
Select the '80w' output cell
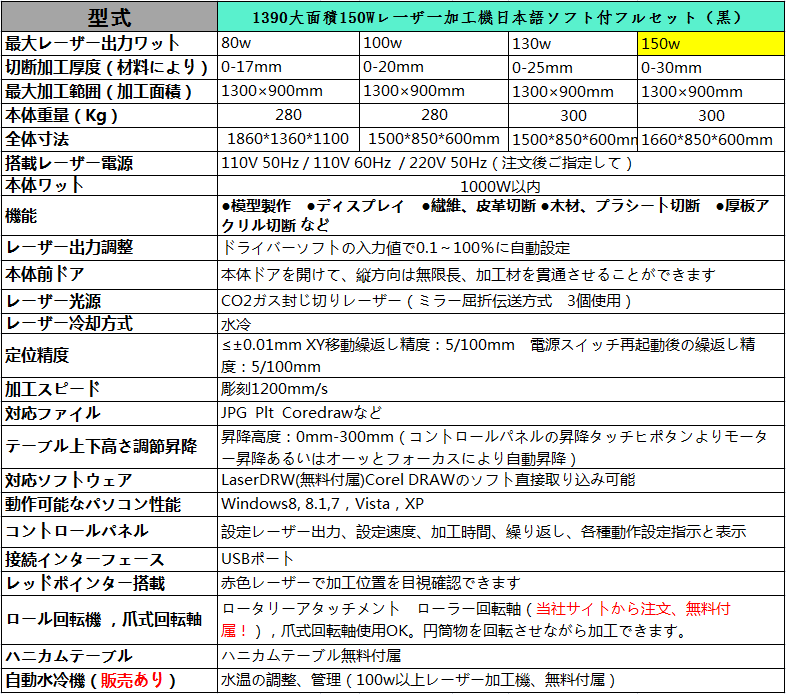[x=288, y=44]
